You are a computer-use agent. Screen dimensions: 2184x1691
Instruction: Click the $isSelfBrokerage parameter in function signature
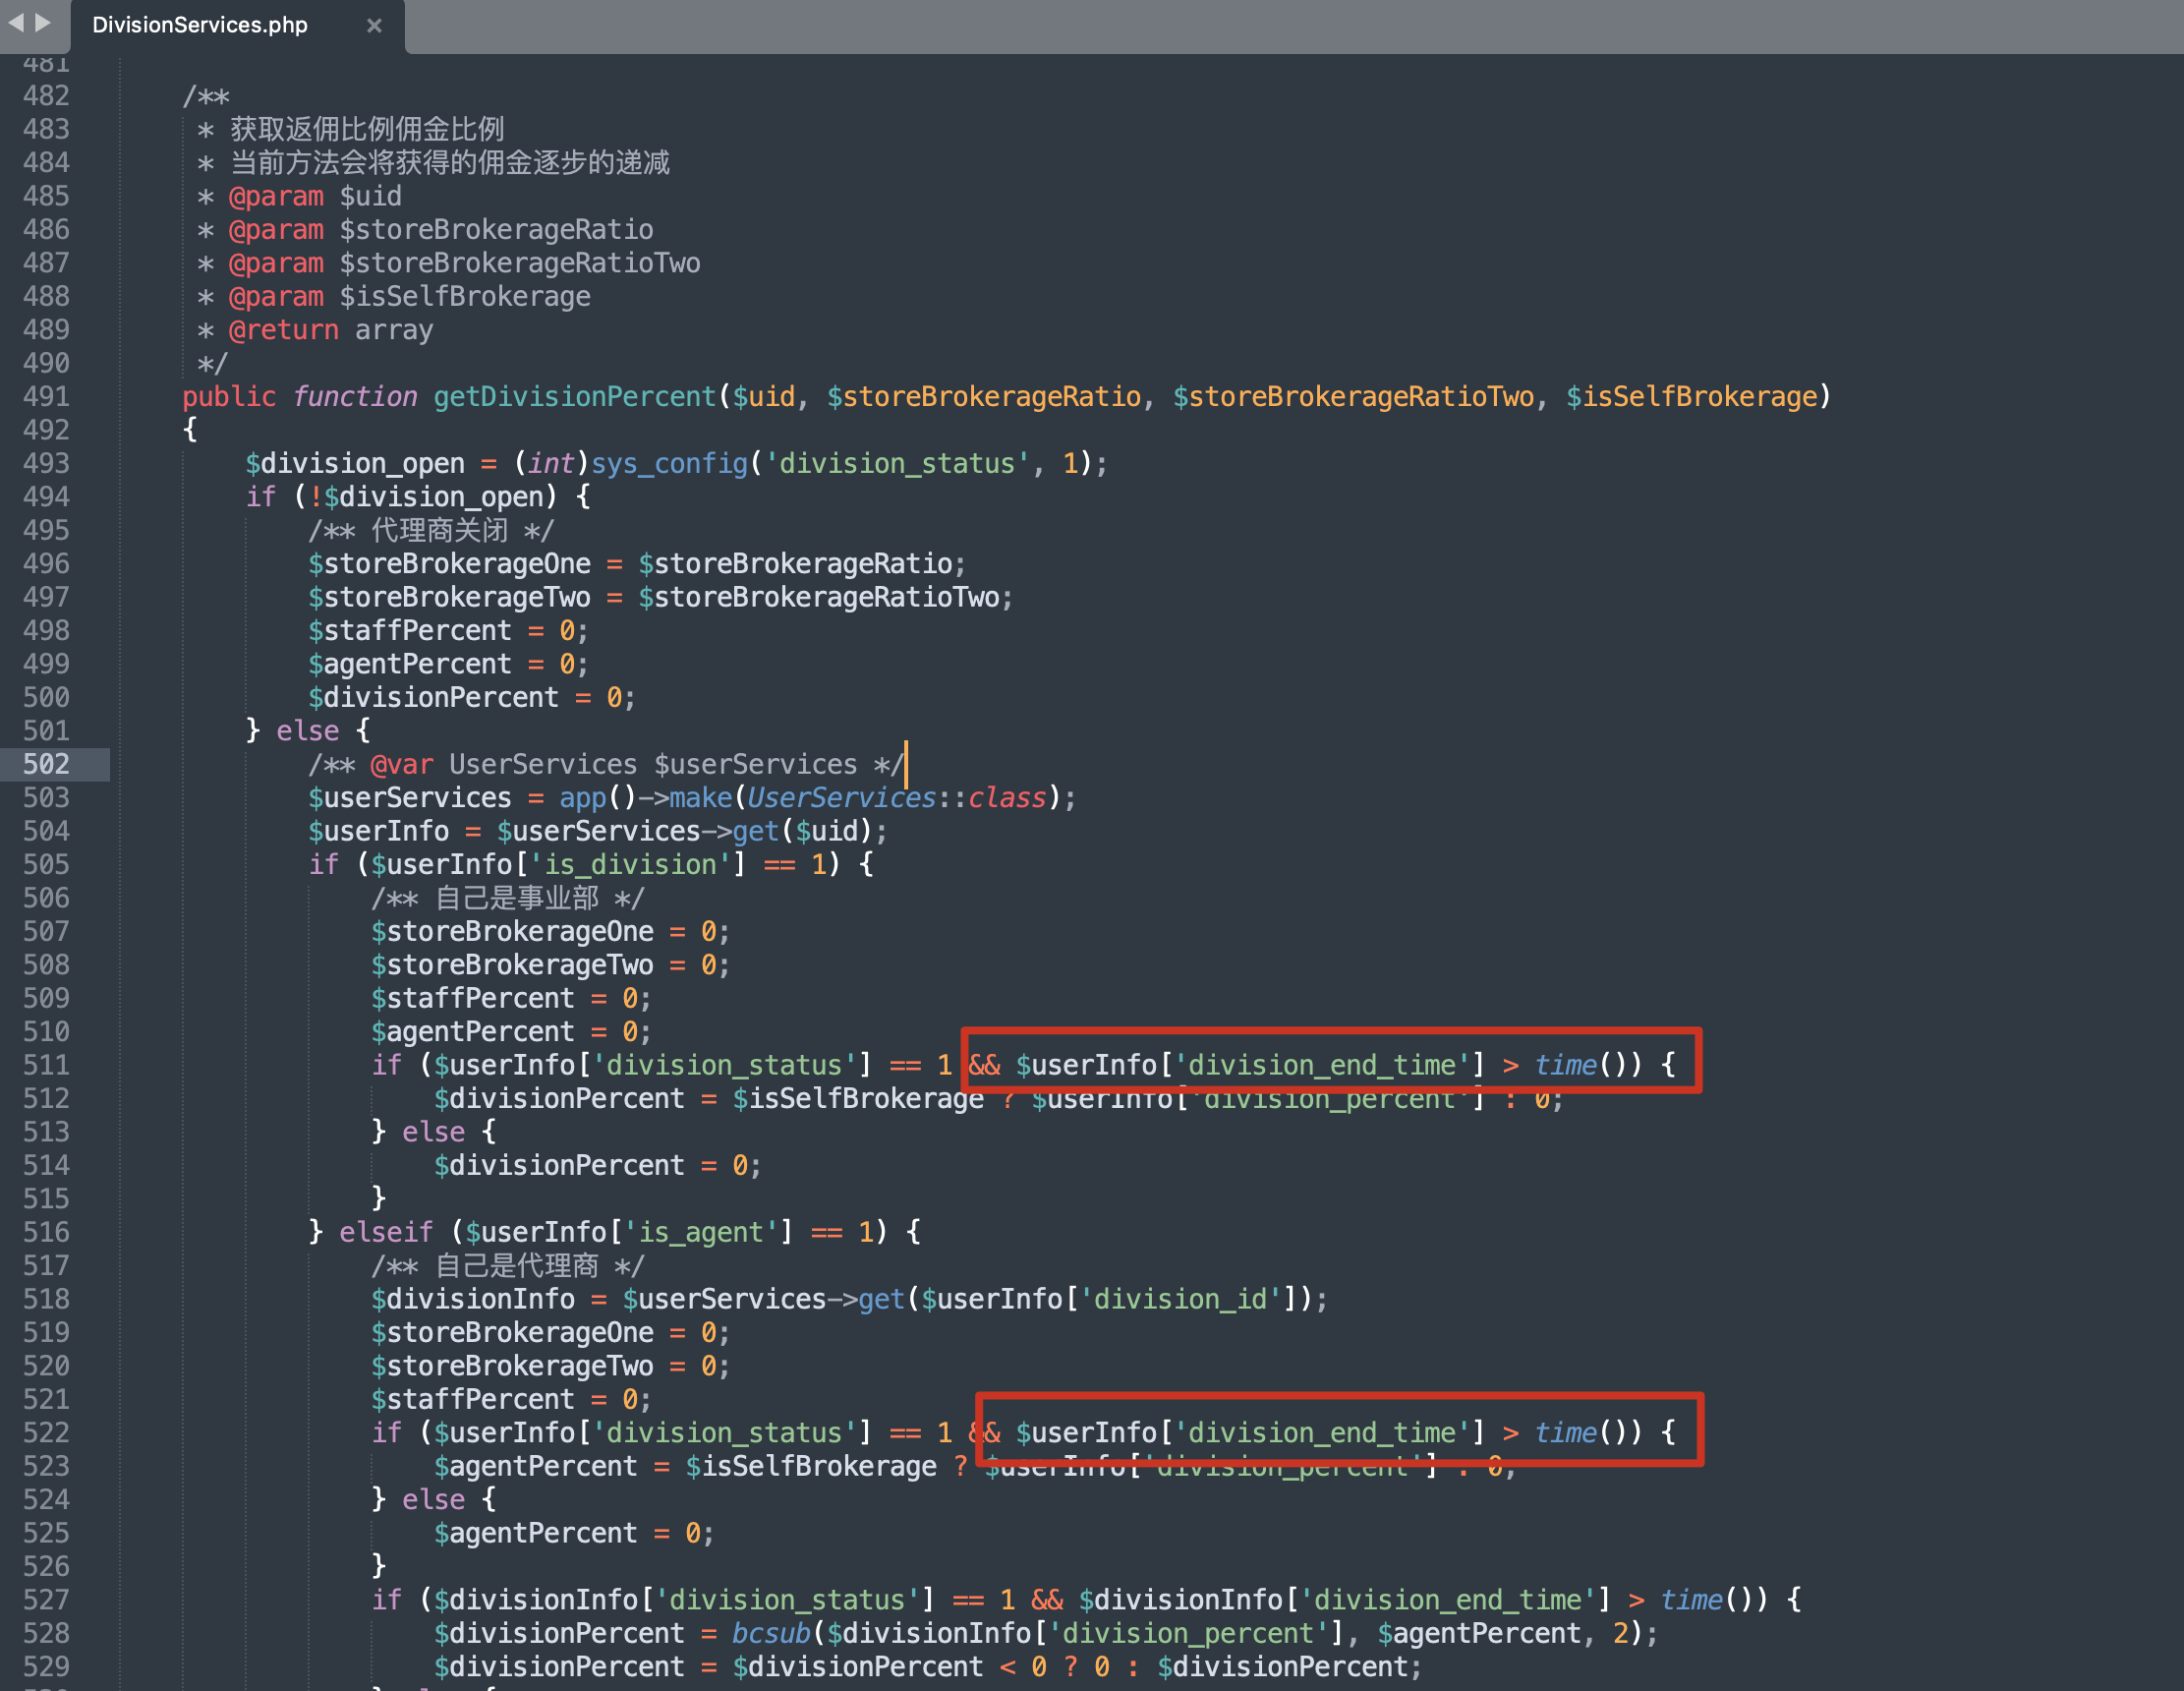[1691, 397]
